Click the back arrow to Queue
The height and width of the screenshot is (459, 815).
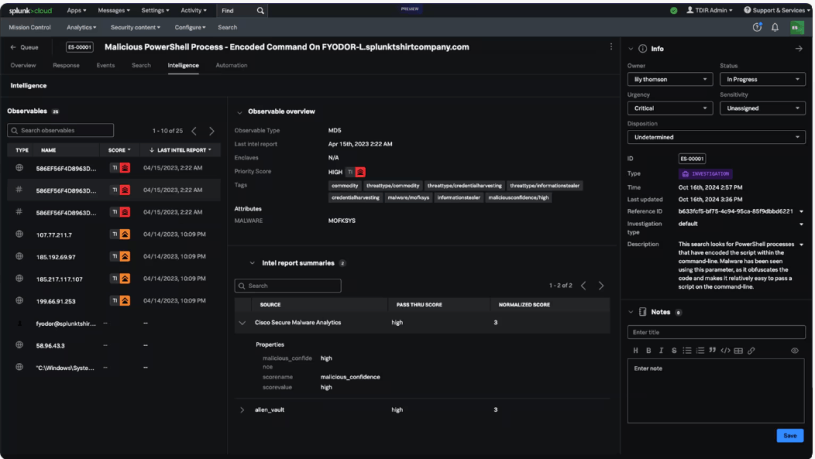[14, 47]
